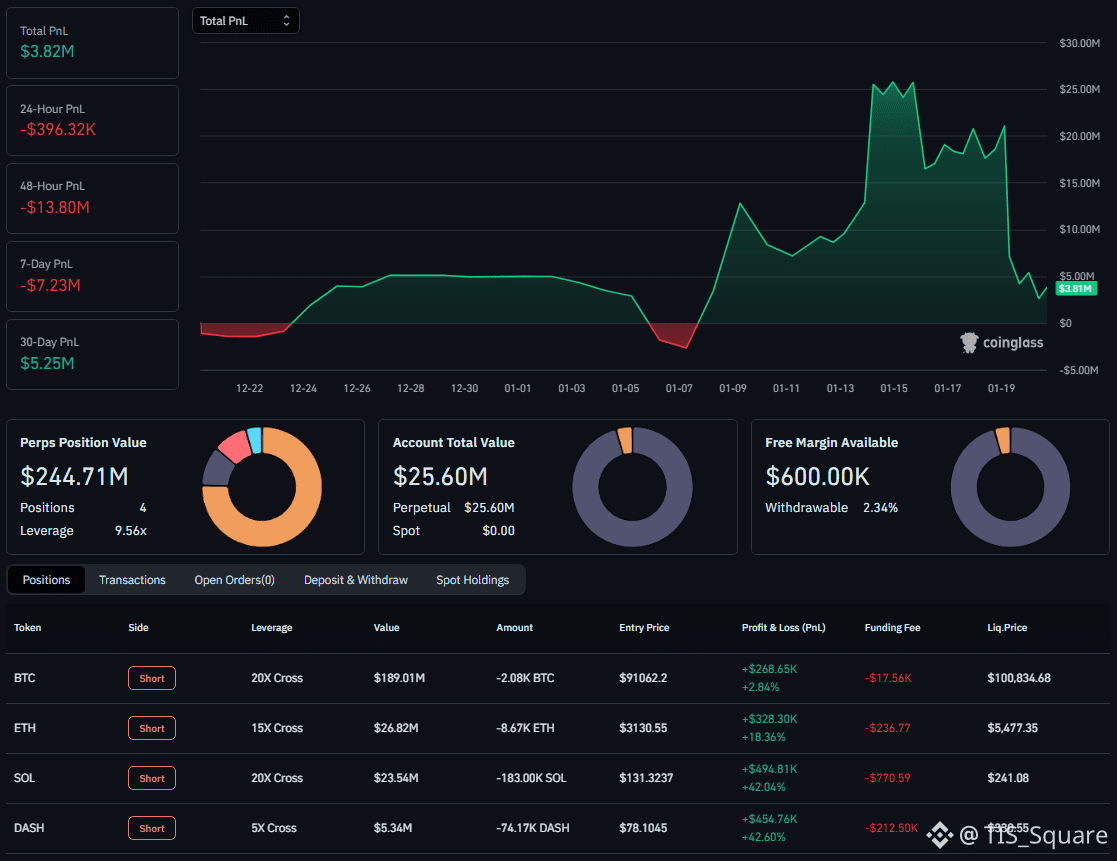Click the Account Total Value donut chart
The image size is (1117, 861).
631,487
